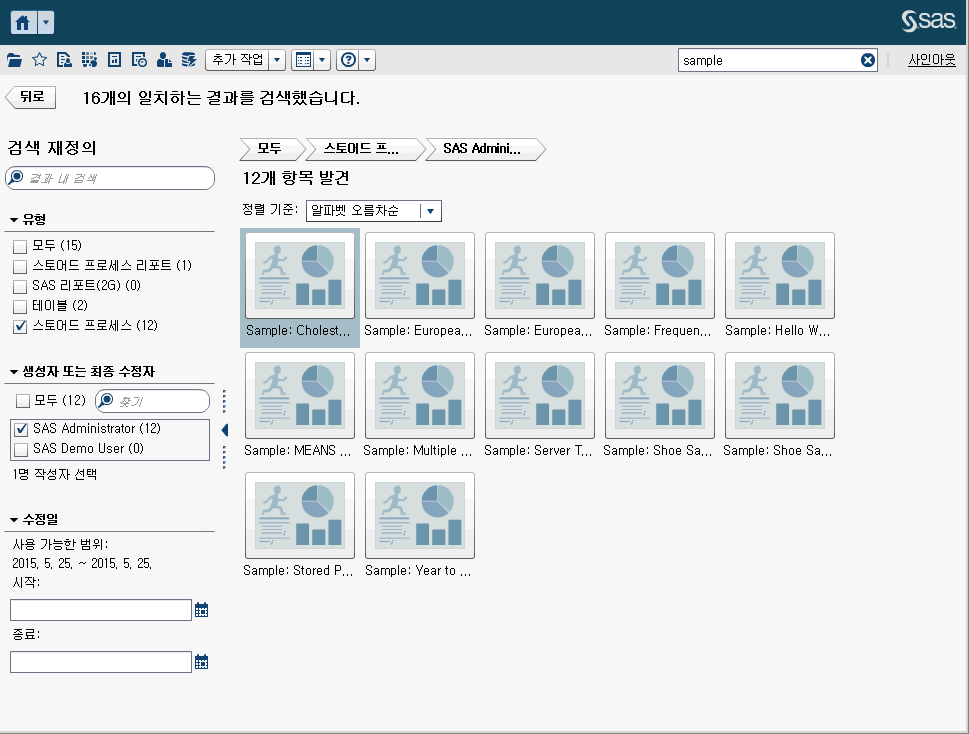Open the folder browse icon
This screenshot has height=734, width=969.
click(x=15, y=59)
